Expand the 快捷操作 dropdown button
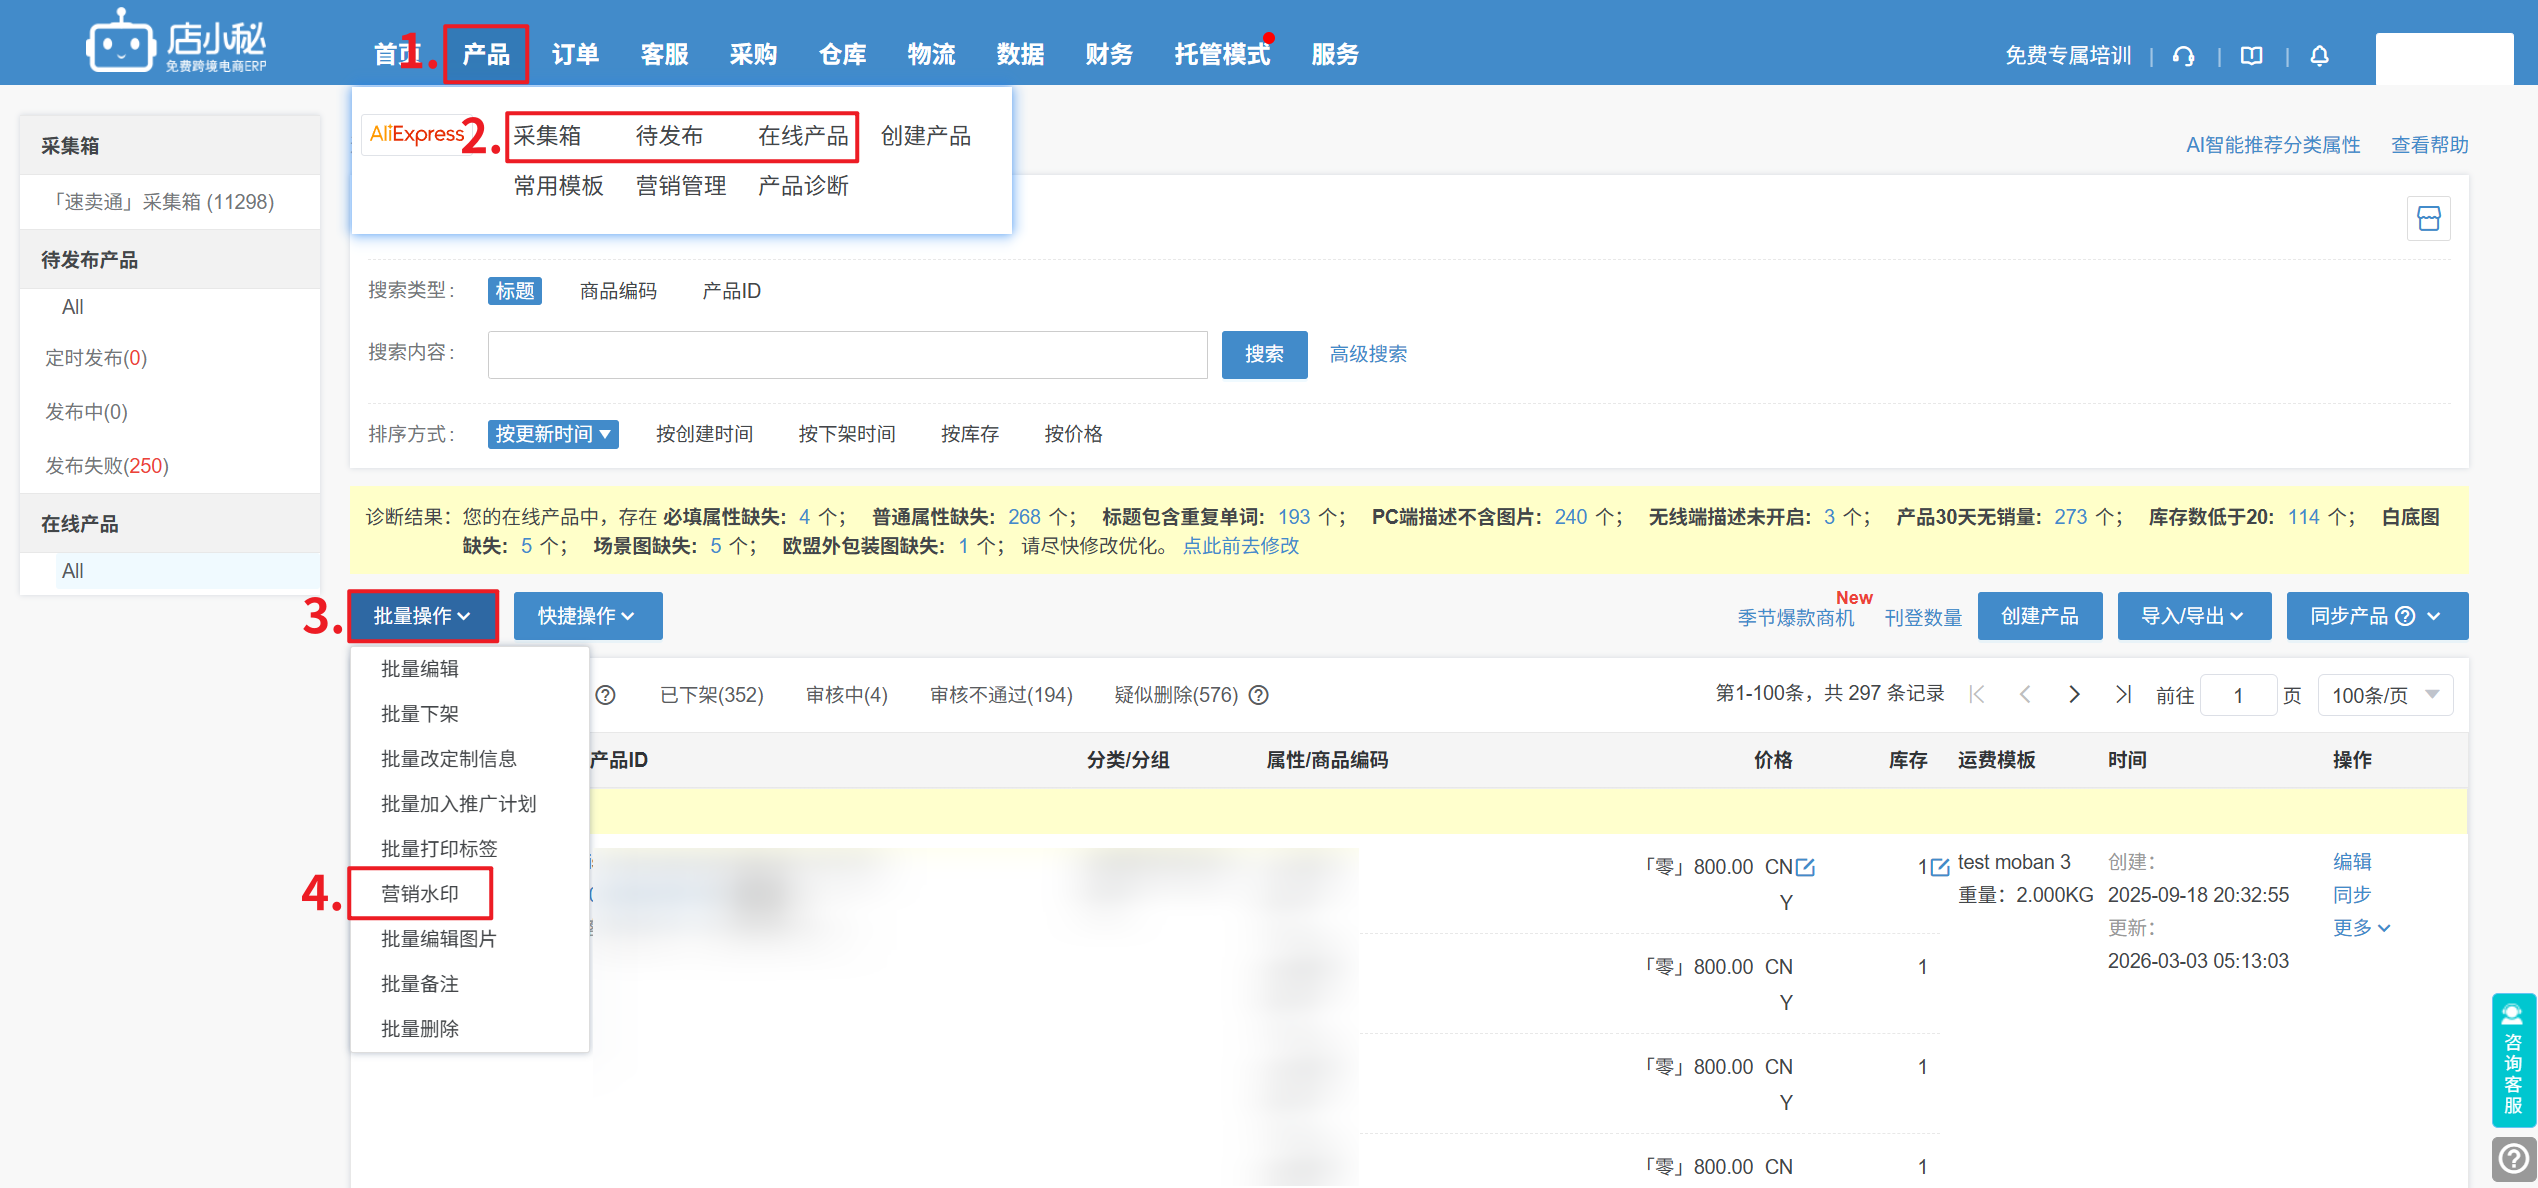The height and width of the screenshot is (1188, 2538). pos(587,616)
